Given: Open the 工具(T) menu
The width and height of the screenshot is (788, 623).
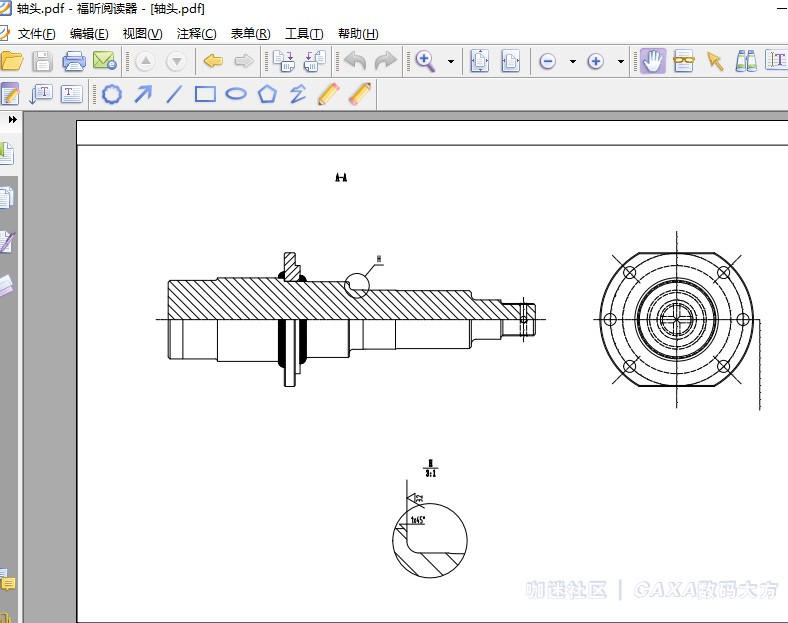Looking at the screenshot, I should (x=304, y=34).
